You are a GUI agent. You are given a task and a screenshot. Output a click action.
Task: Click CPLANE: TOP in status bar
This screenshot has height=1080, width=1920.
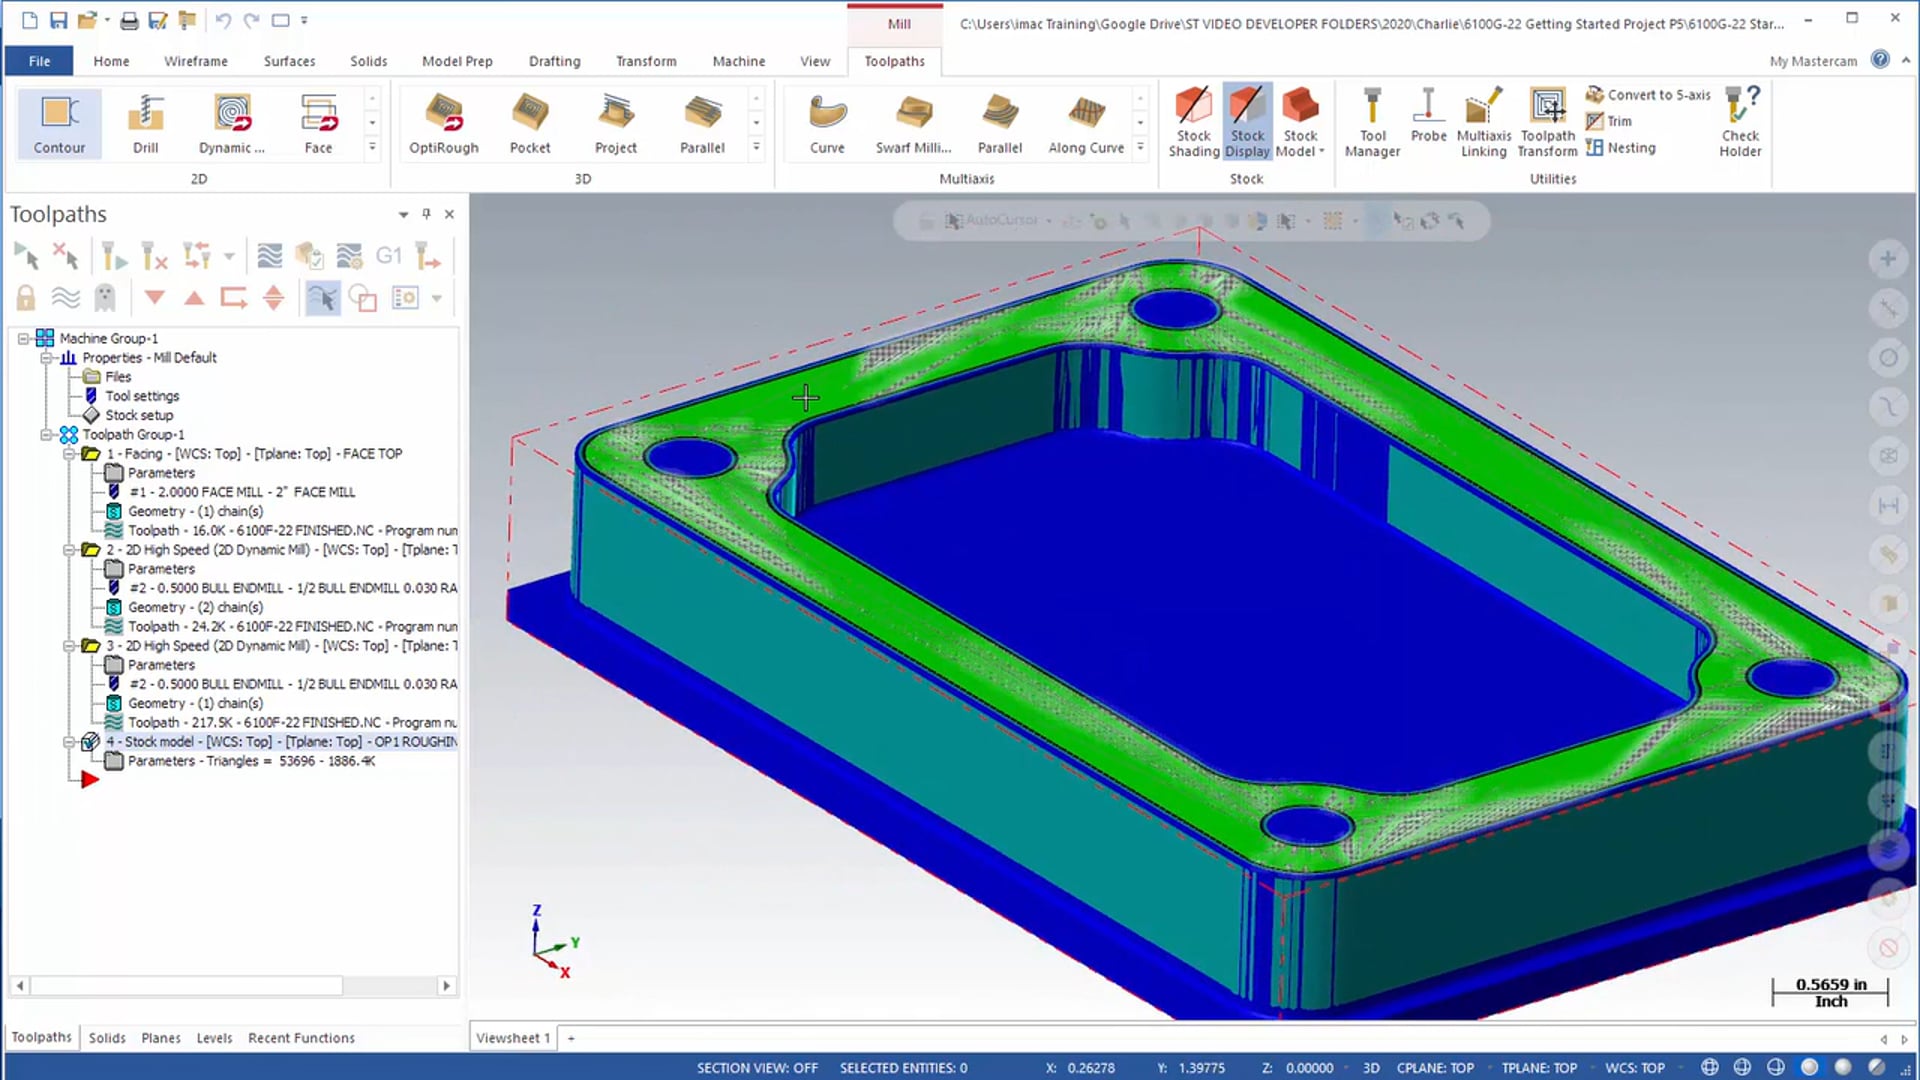pyautogui.click(x=1435, y=1067)
